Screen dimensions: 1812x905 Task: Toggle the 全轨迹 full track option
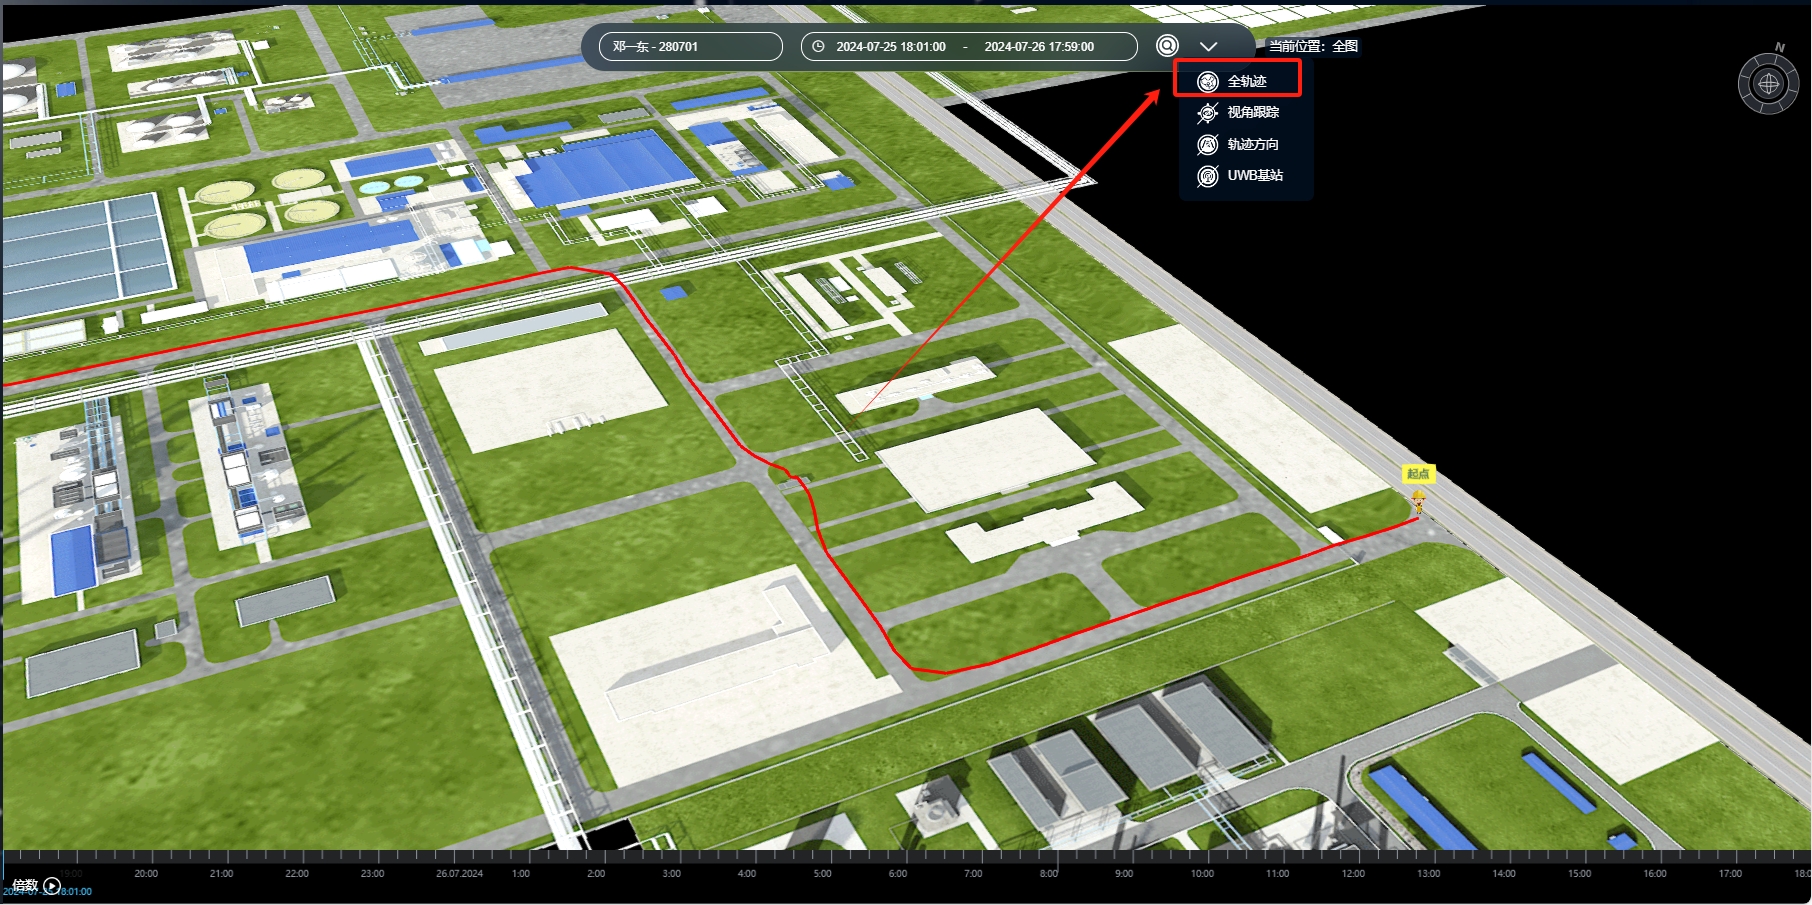[1246, 81]
